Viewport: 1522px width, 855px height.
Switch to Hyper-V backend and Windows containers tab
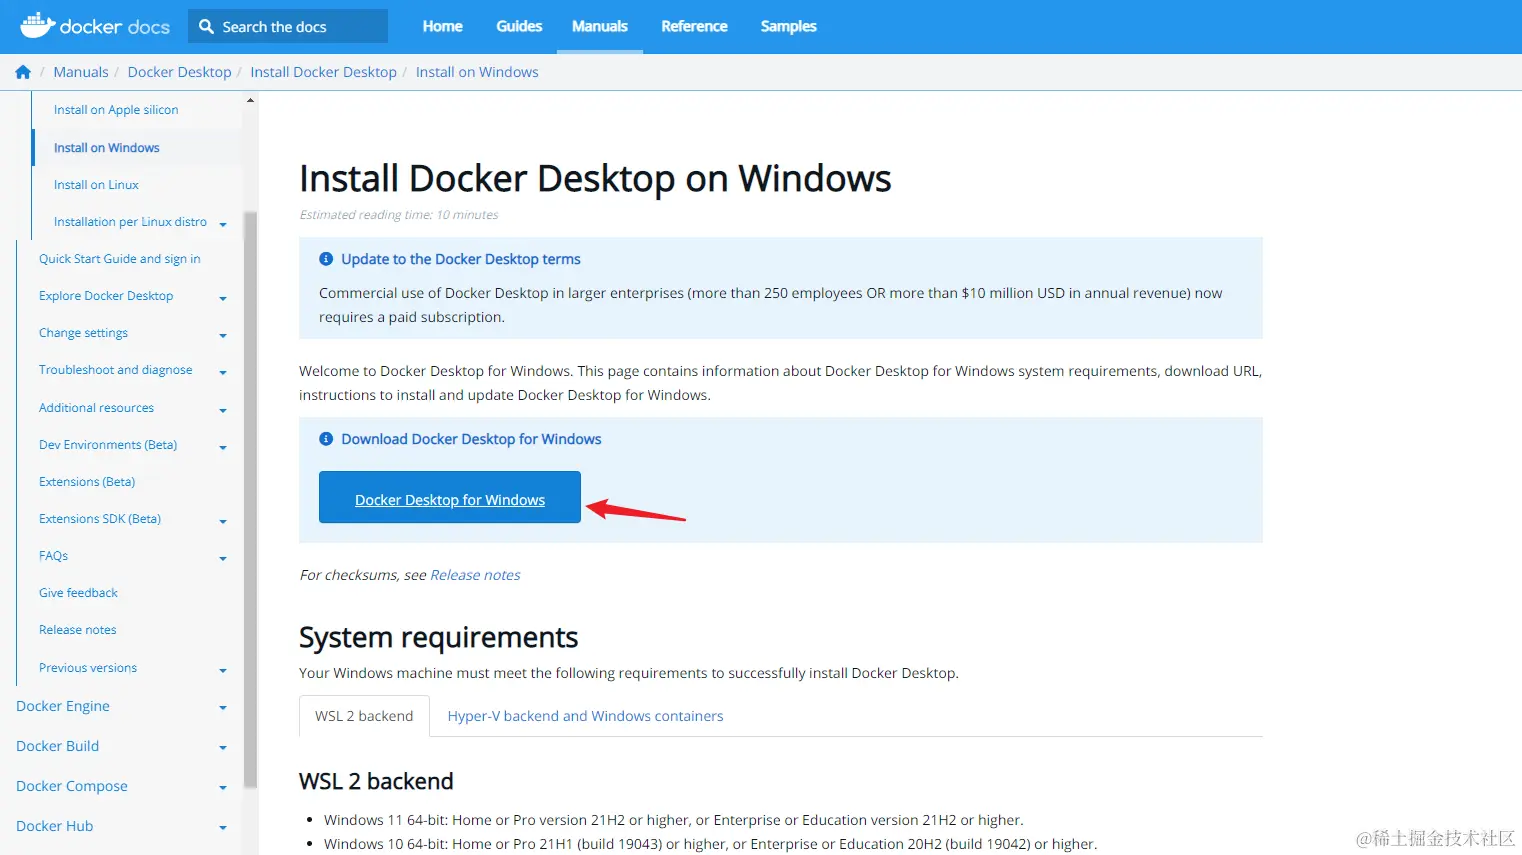pyautogui.click(x=585, y=716)
